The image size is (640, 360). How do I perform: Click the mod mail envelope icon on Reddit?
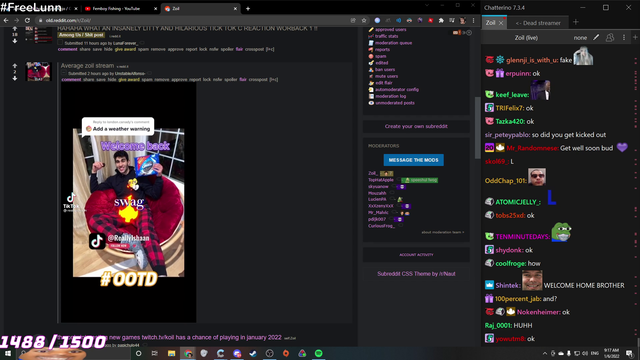tap(456, 33)
